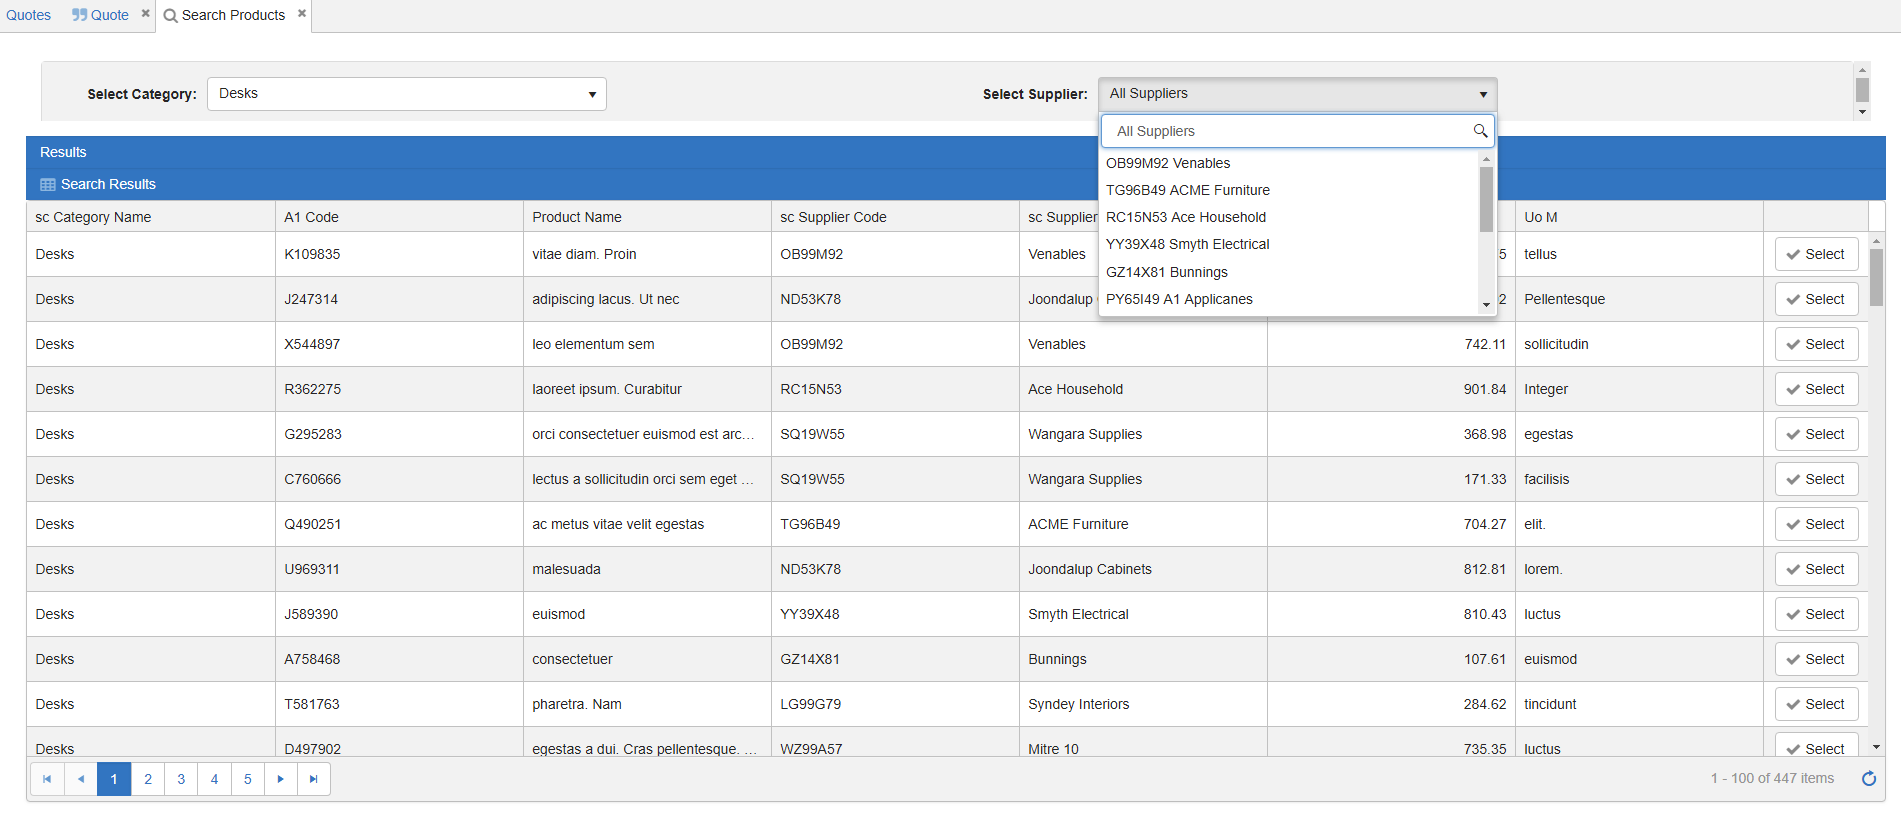Switch to the Quotes tab
The width and height of the screenshot is (1901, 820).
tap(29, 15)
